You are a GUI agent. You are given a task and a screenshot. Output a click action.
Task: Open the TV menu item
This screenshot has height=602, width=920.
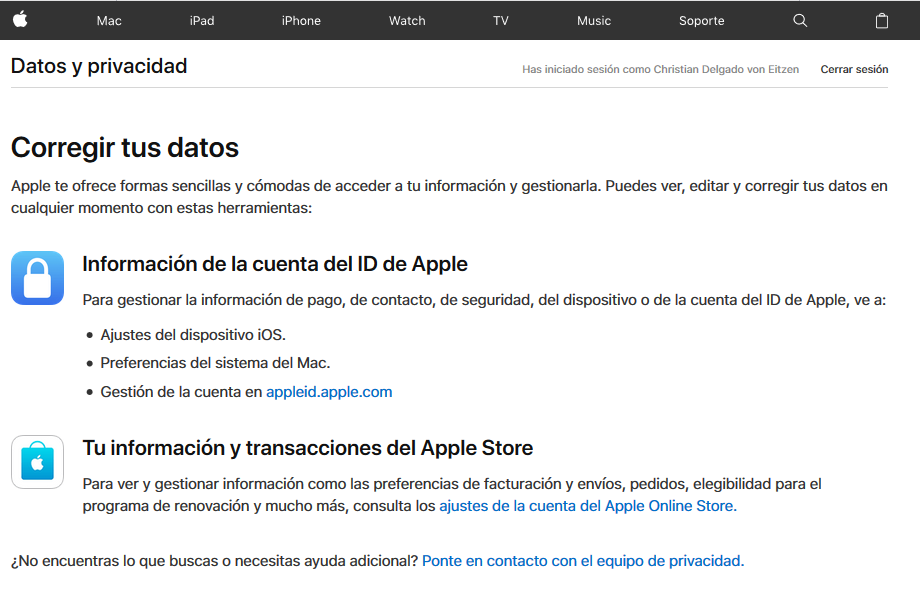500,21
